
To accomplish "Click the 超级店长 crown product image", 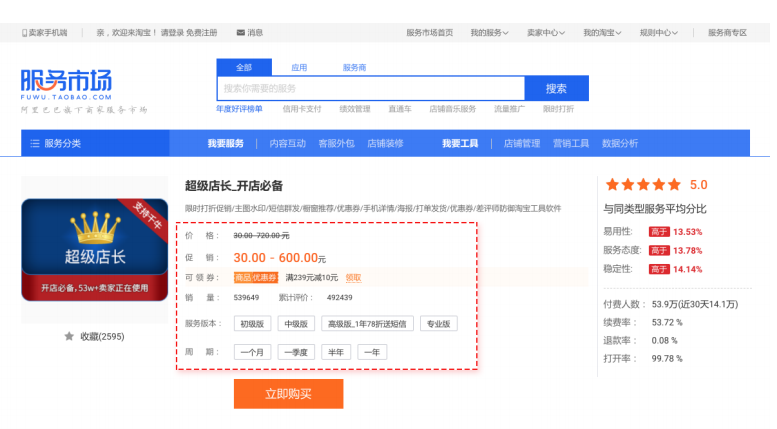I will coord(95,250).
